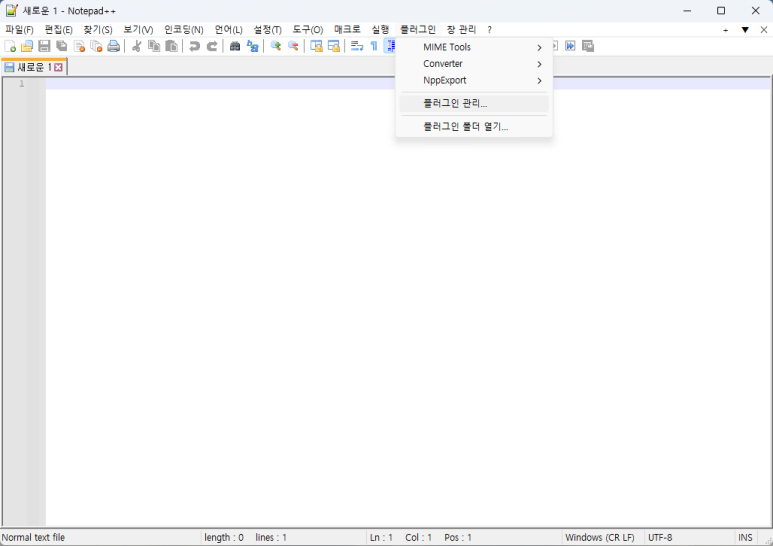Choose 플러그인 폴더 열기... menu entry
The width and height of the screenshot is (773, 546).
point(474,127)
